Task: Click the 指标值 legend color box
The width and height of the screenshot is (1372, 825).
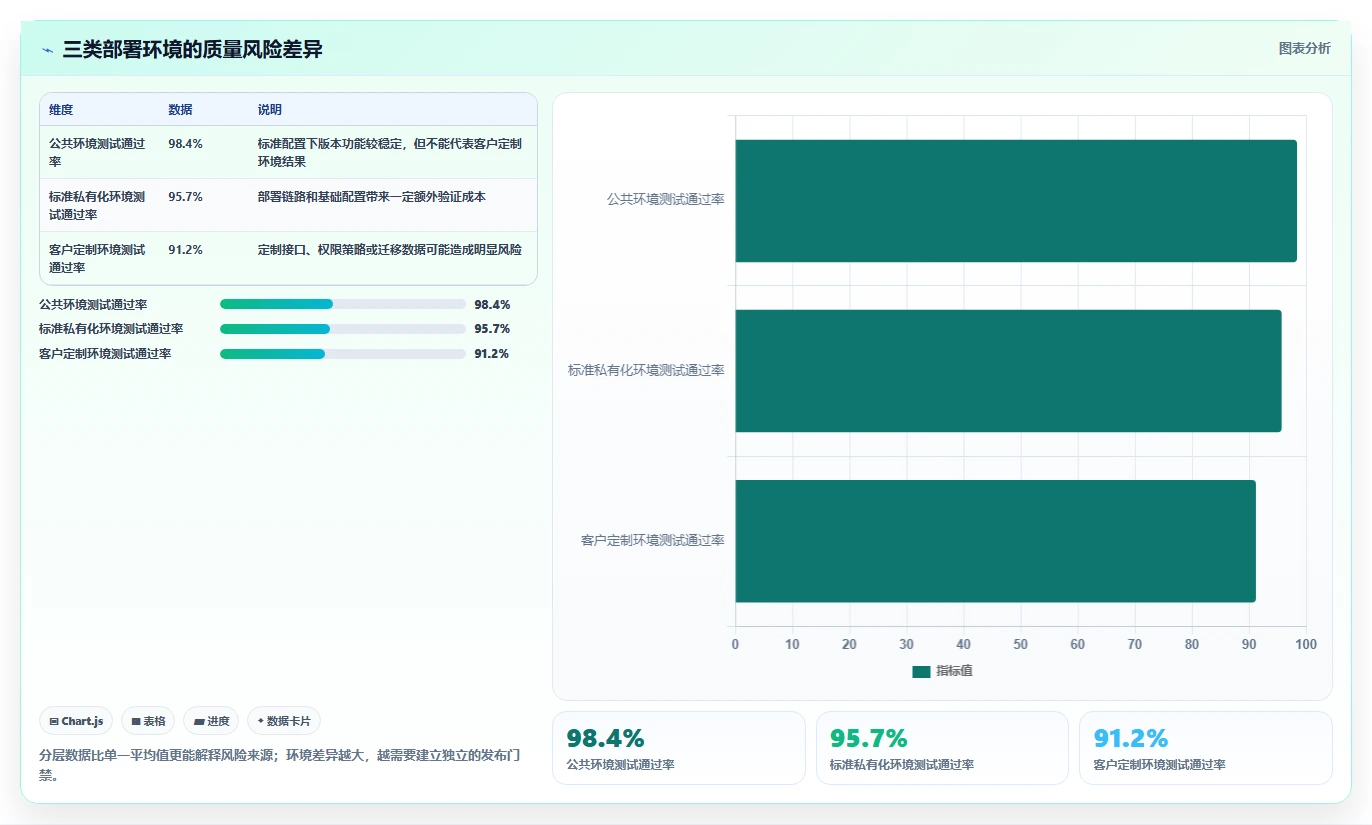Action: 921,672
